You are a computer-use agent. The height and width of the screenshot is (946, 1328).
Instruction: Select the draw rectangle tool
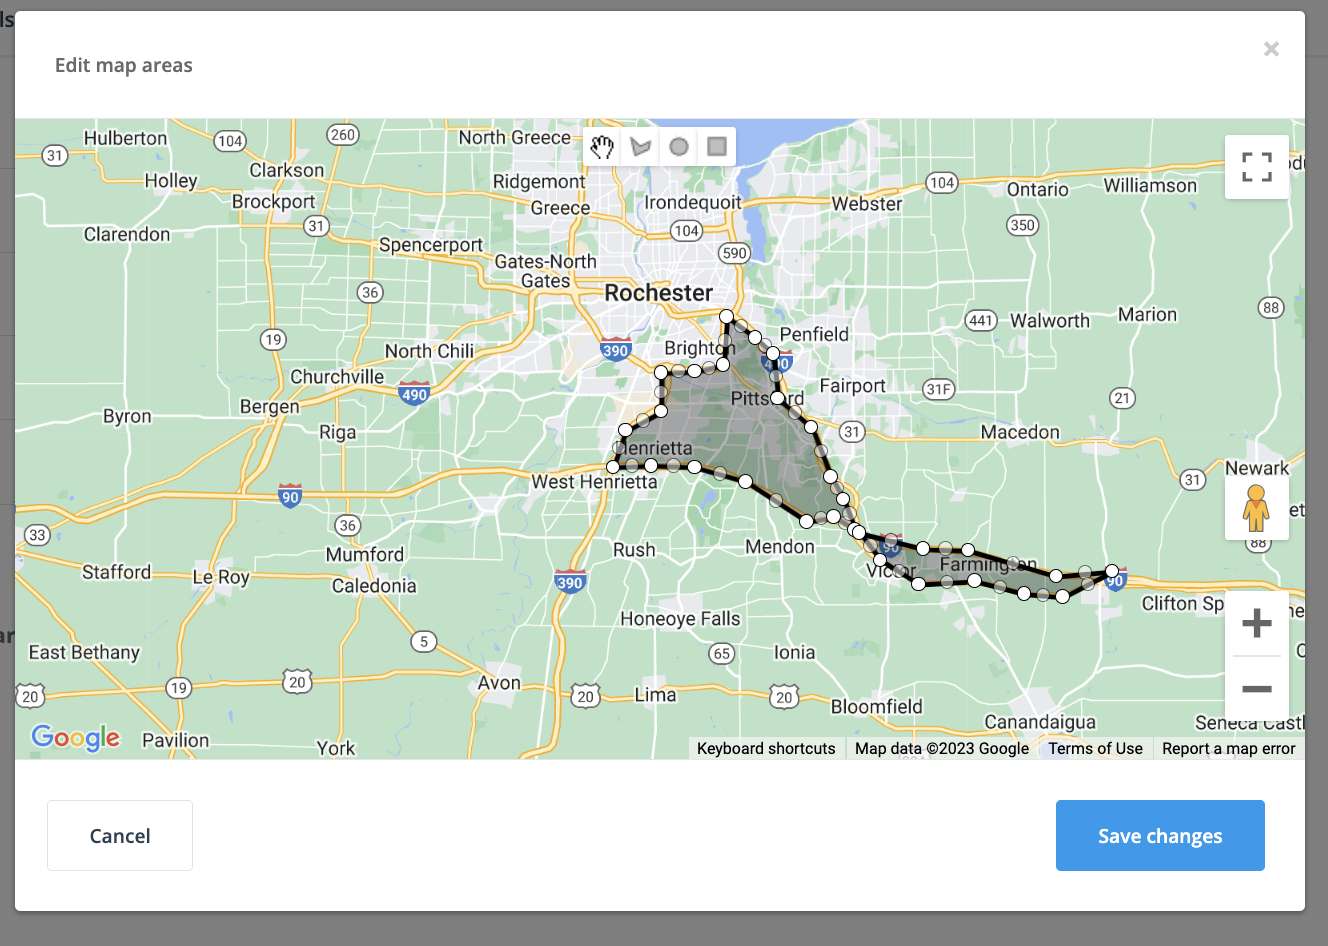tap(717, 147)
